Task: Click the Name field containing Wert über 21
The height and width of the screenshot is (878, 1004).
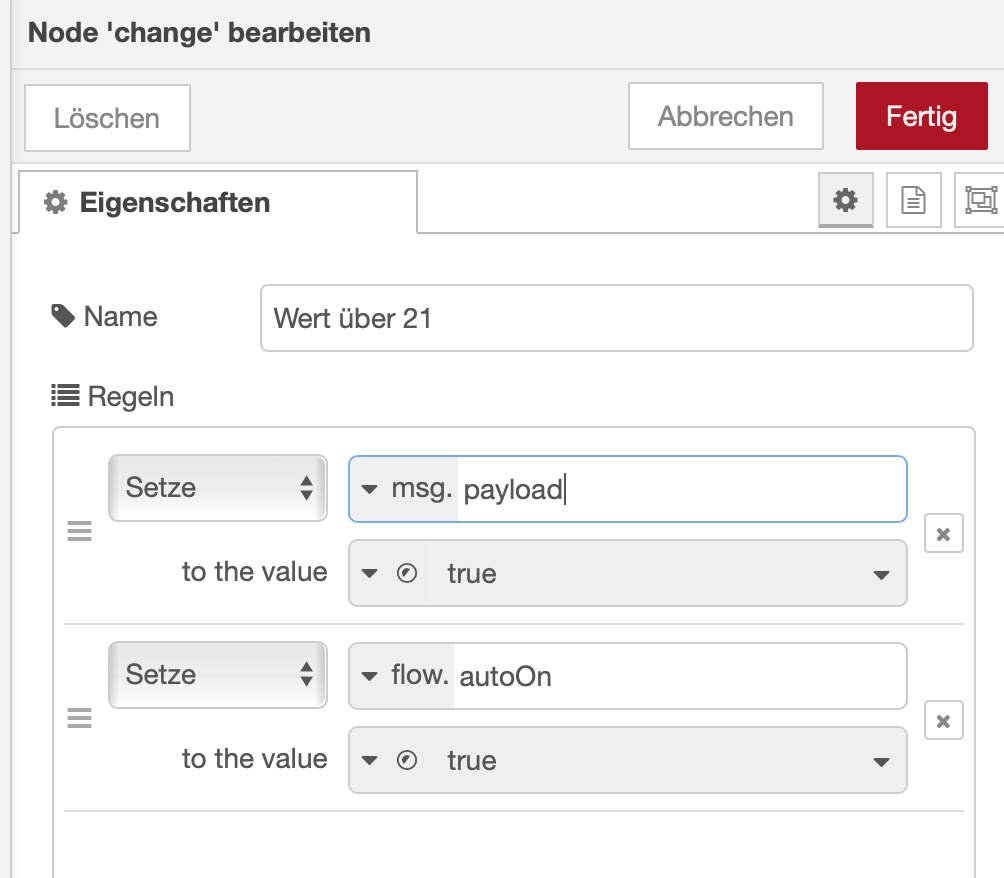Action: 616,318
